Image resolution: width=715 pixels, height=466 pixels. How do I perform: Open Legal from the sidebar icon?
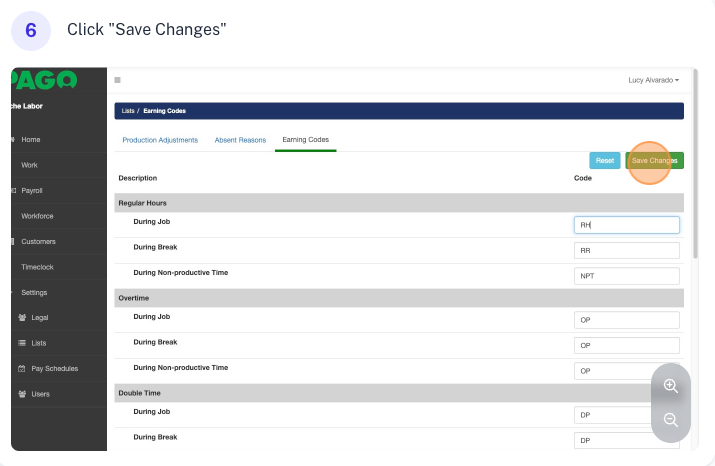pos(22,318)
